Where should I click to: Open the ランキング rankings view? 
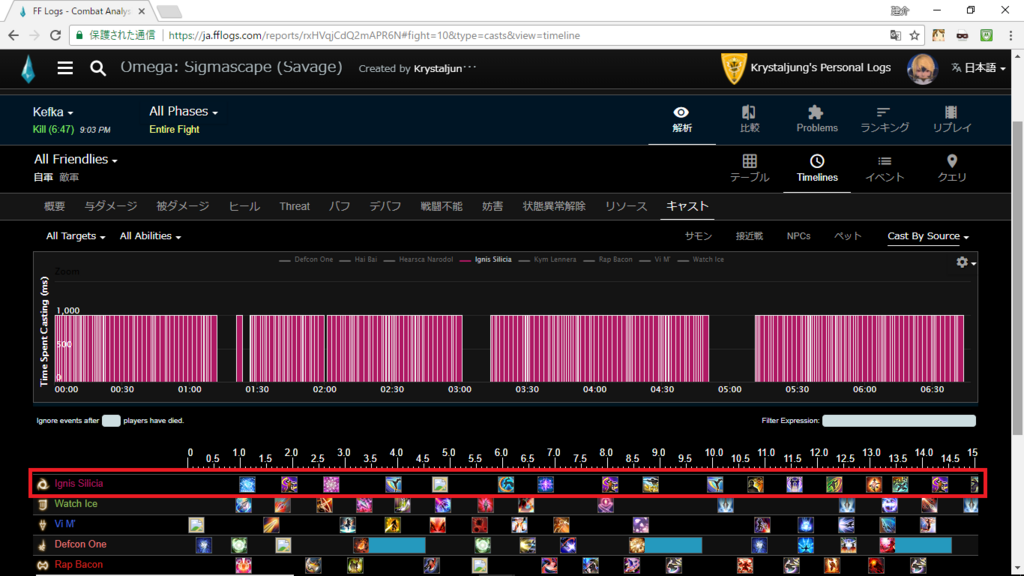884,120
